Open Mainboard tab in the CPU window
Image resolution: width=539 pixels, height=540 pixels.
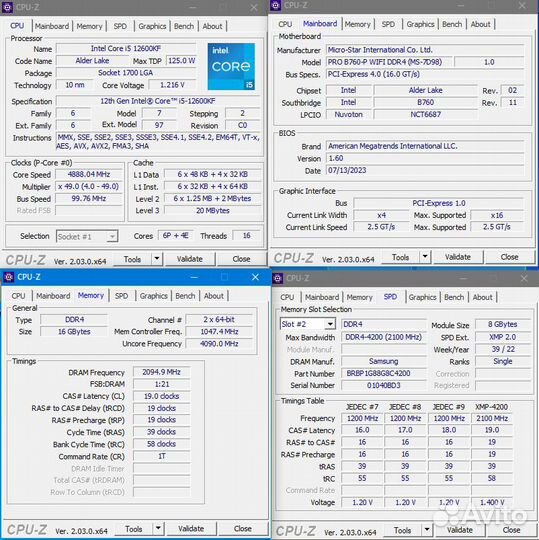tap(52, 26)
